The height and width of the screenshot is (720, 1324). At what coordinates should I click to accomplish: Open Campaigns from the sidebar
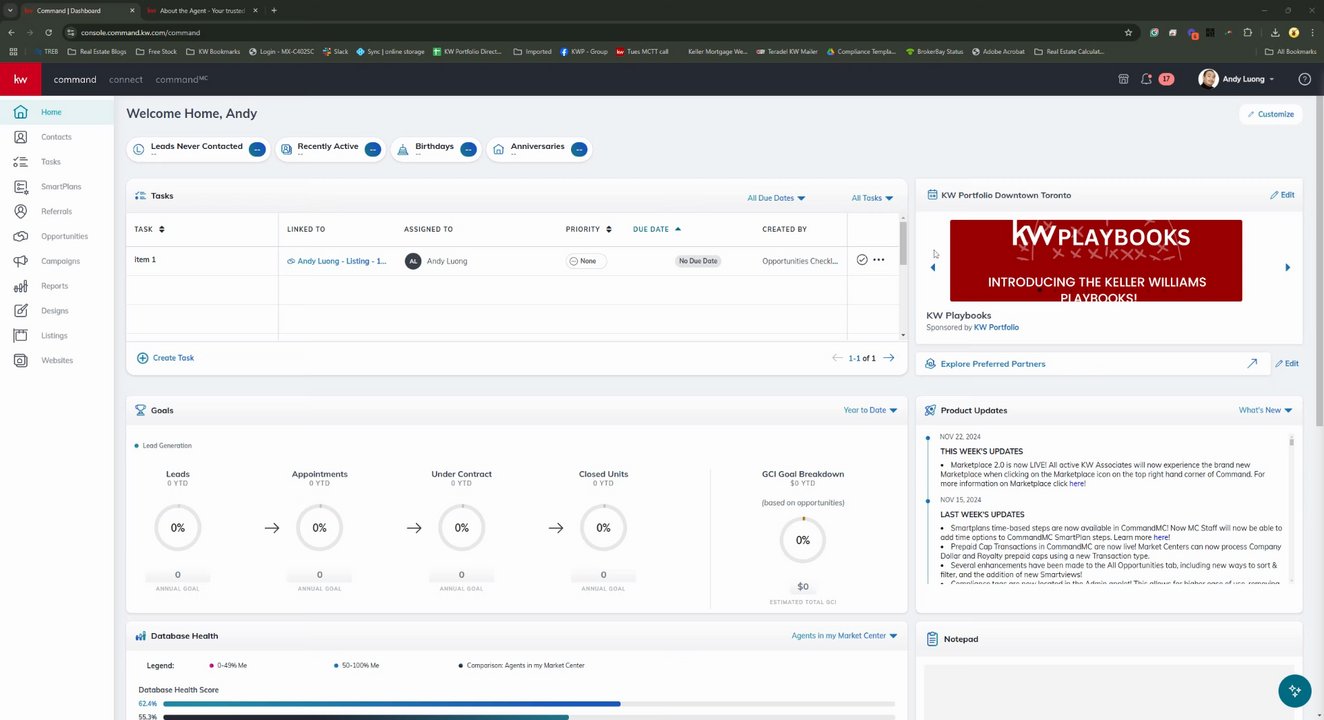click(x=60, y=261)
